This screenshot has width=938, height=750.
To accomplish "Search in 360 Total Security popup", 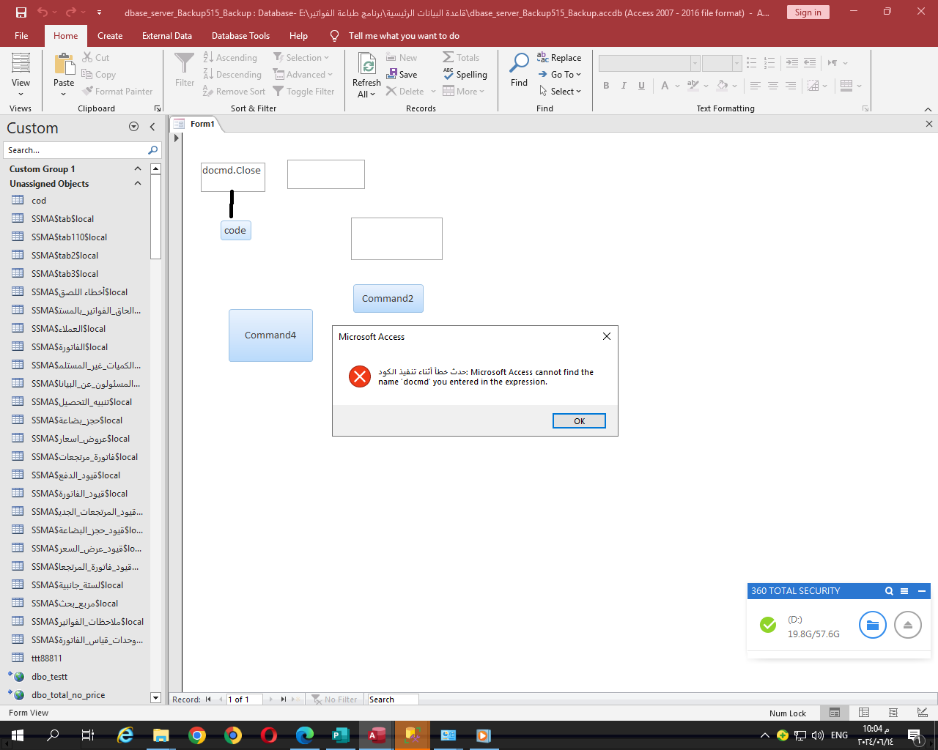I will click(889, 591).
